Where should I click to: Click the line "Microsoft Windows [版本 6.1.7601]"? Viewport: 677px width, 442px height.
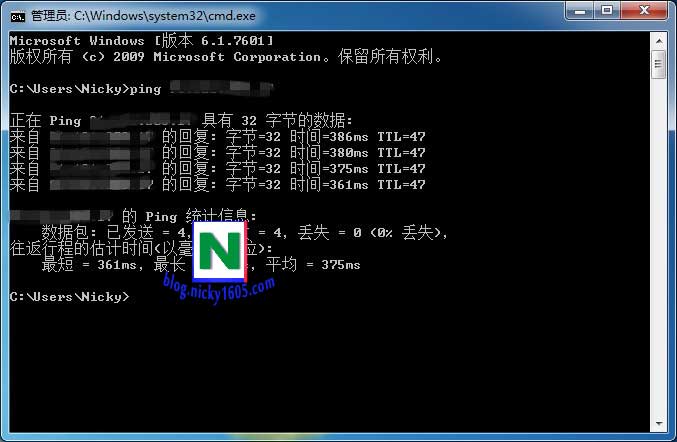coord(141,41)
